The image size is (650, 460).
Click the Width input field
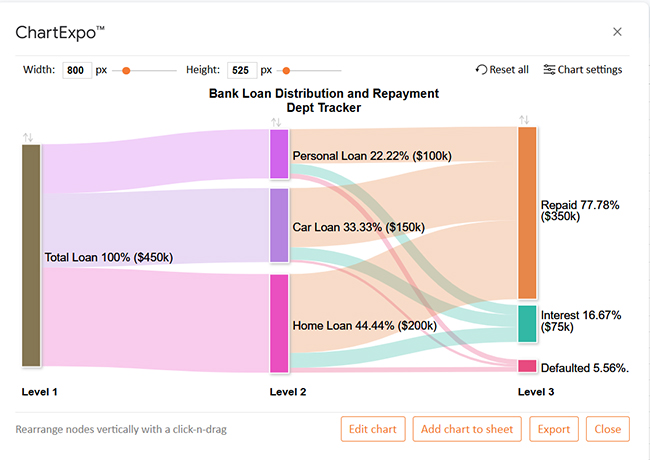77,70
